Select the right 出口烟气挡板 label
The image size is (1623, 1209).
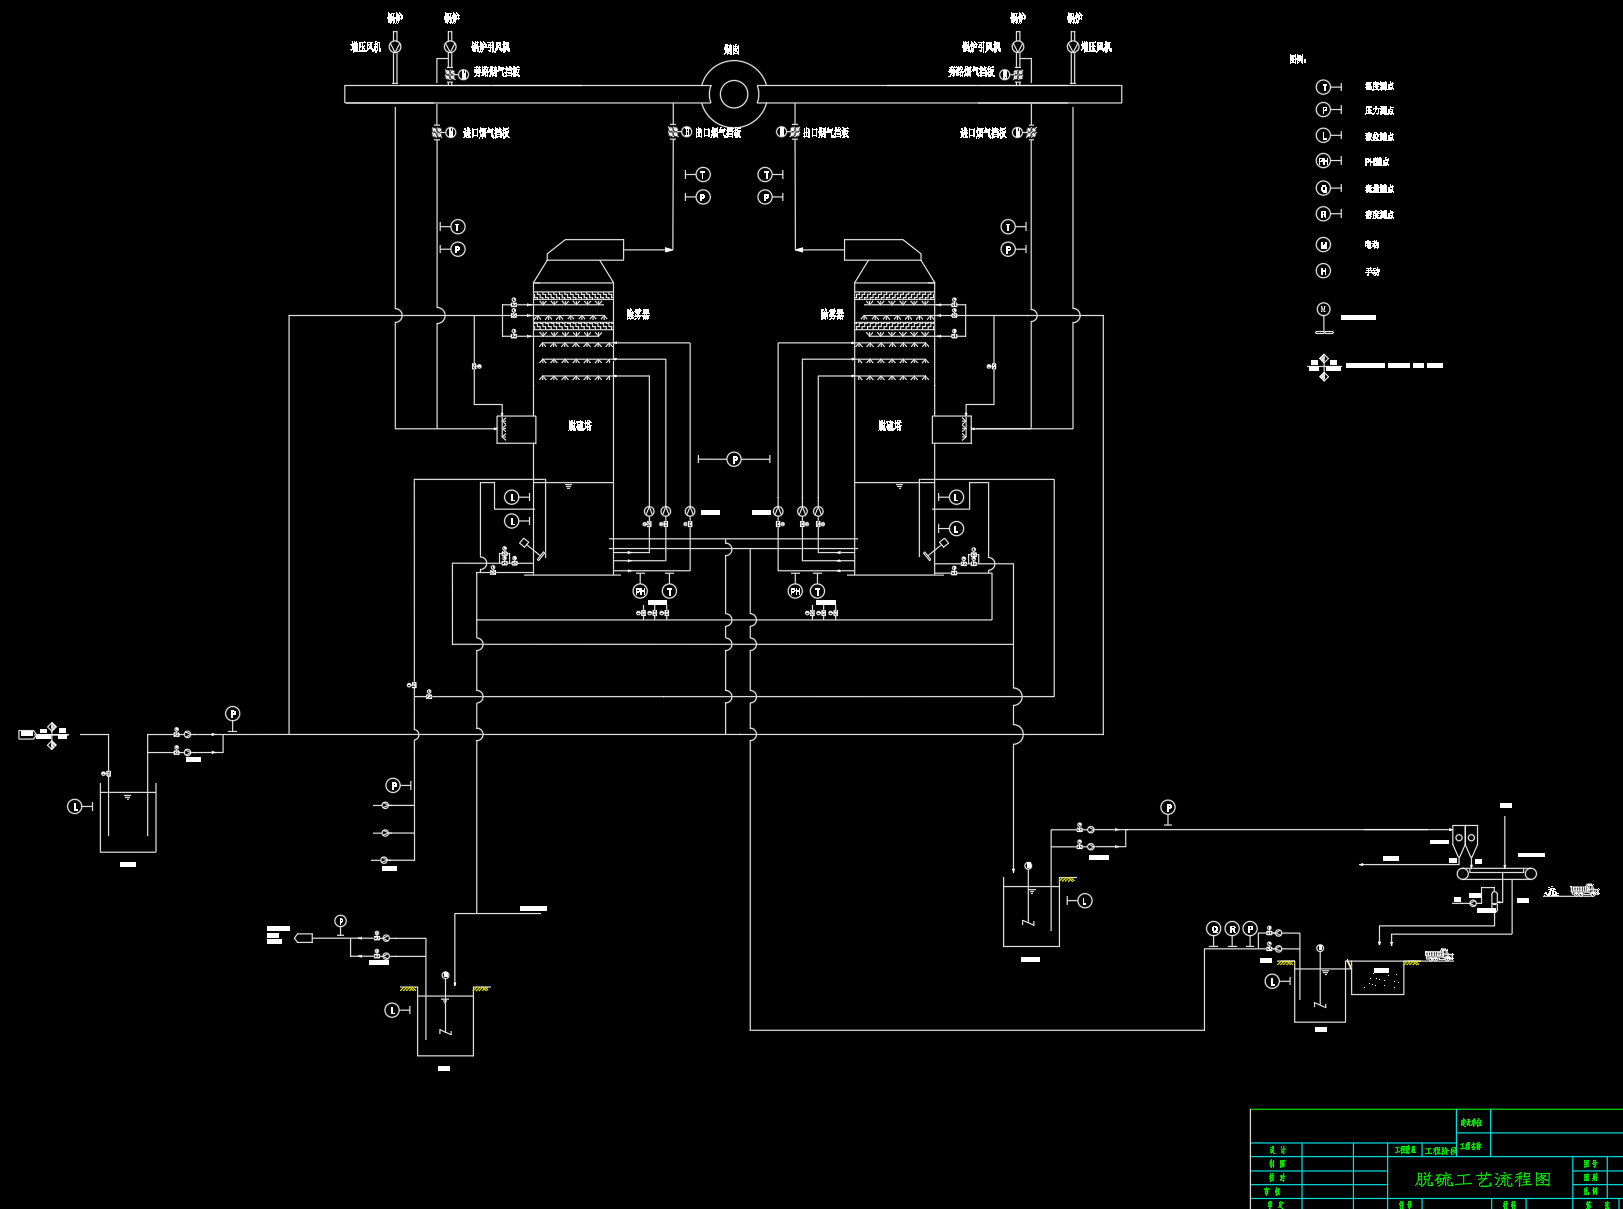tap(826, 133)
